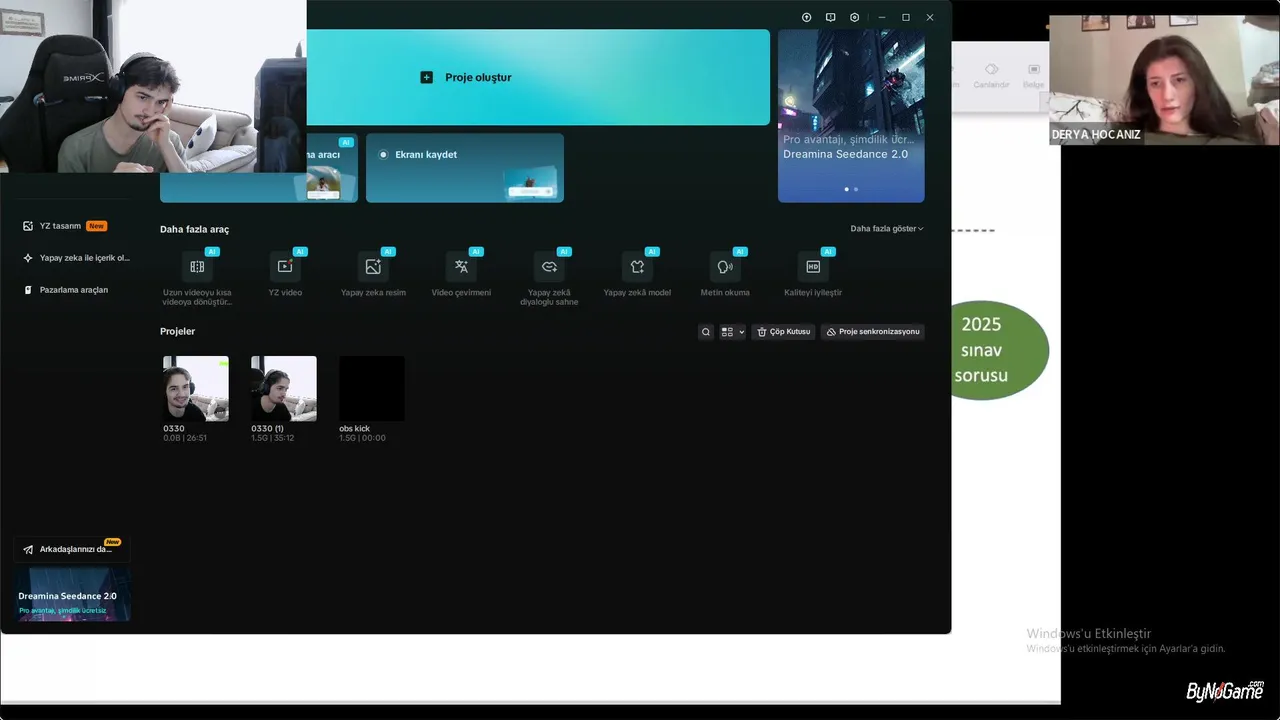The width and height of the screenshot is (1280, 720).
Task: Click the 1.5G | 35:12 project info text
Action: pyautogui.click(x=272, y=438)
